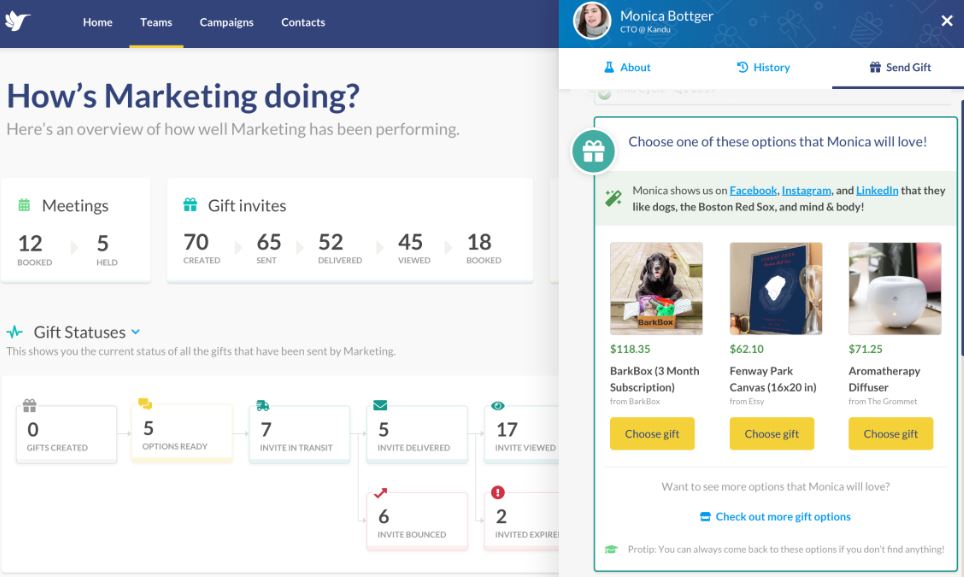
Task: Expand the Gift Statuses dropdown arrow
Action: coord(136,332)
